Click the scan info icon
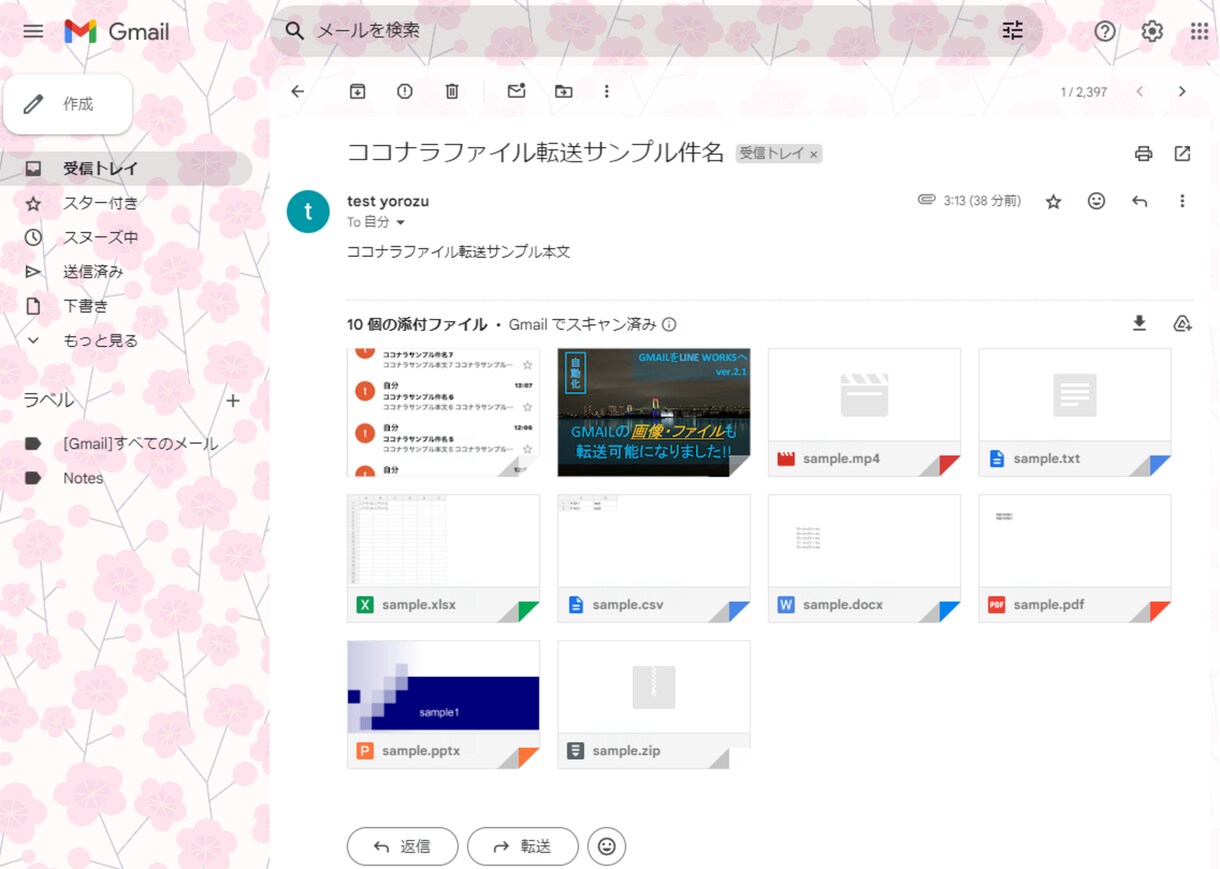 (669, 324)
